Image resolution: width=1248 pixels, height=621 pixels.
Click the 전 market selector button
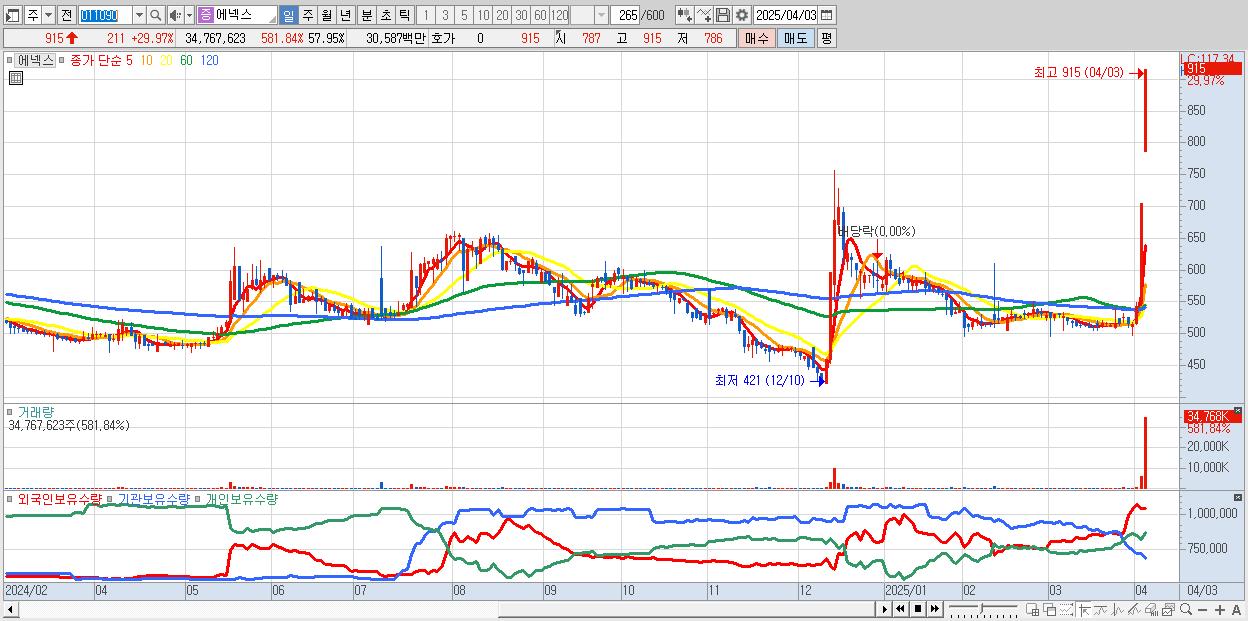[66, 15]
